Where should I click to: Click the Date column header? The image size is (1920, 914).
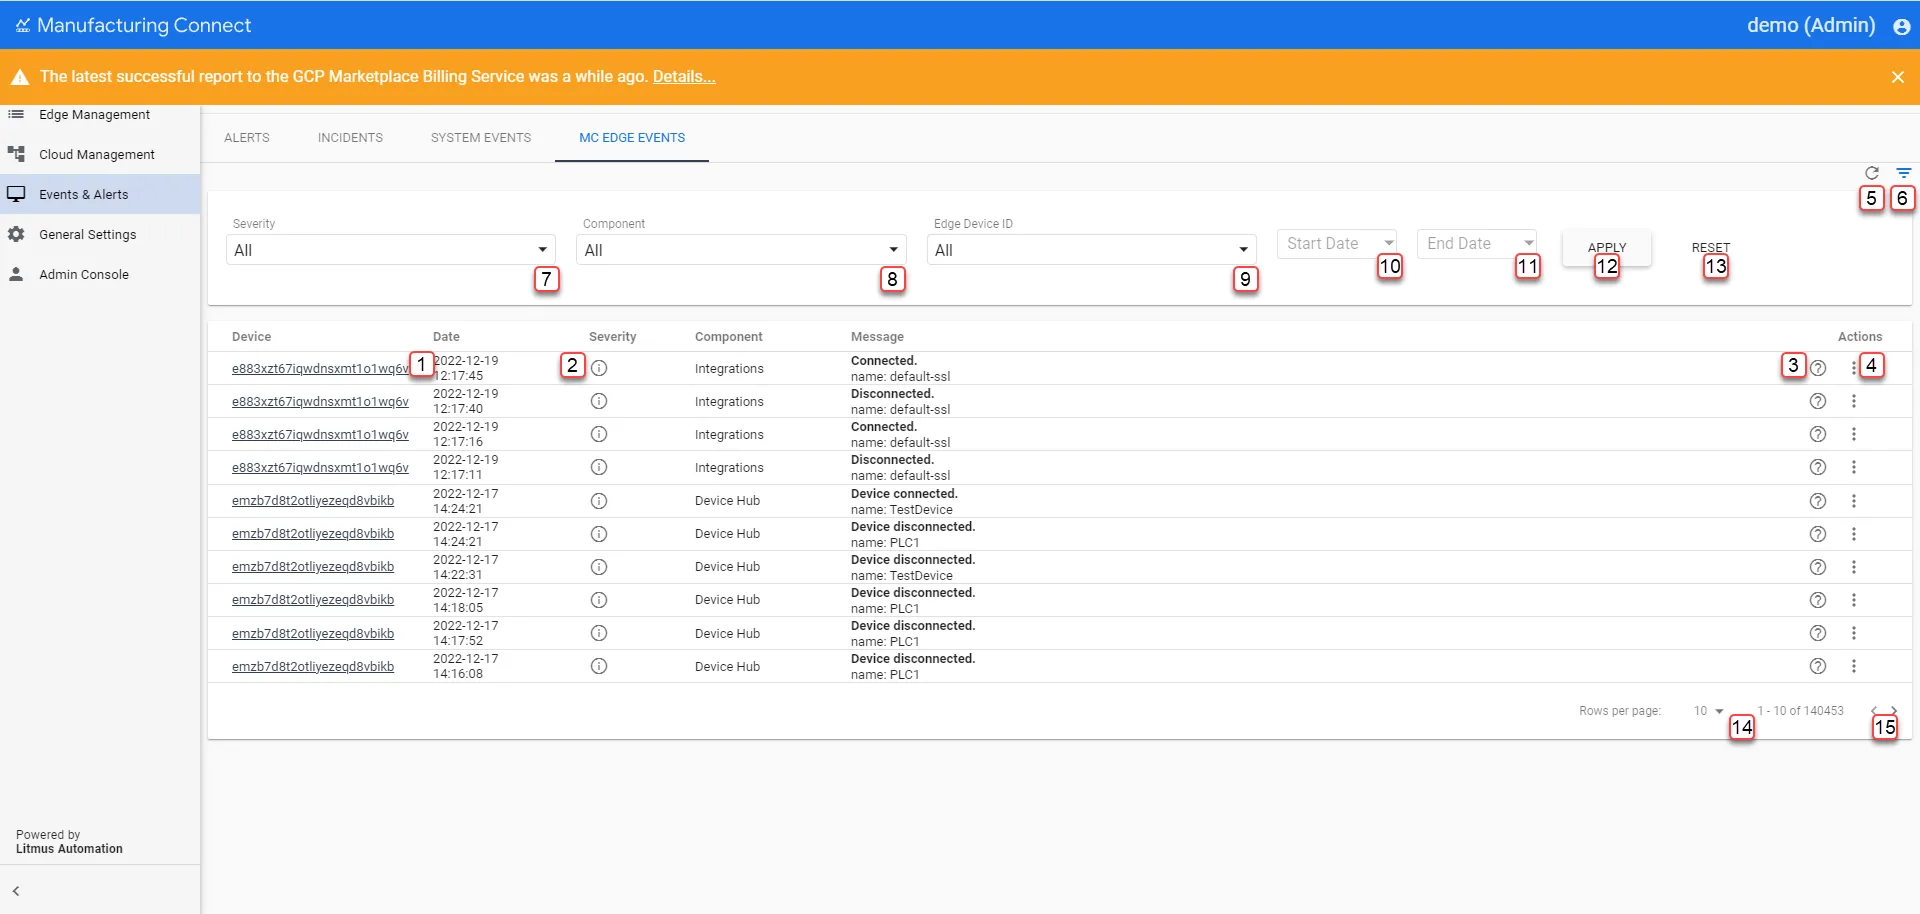click(x=446, y=337)
